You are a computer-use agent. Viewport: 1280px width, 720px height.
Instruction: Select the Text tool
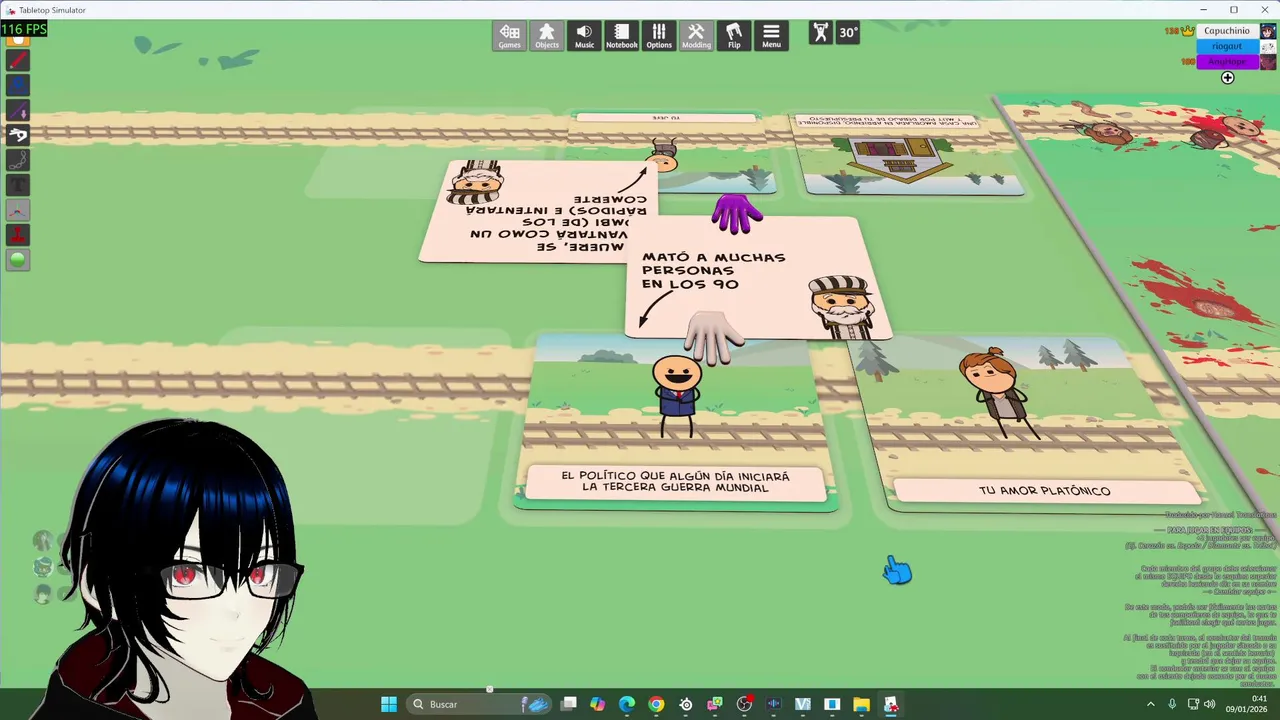coord(18,185)
